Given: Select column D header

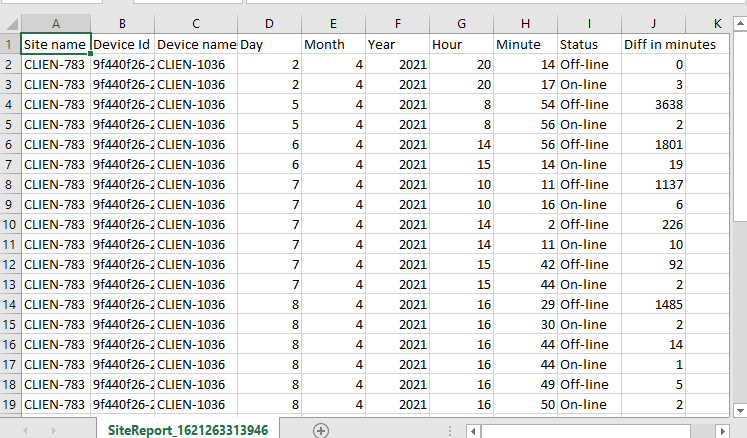Looking at the screenshot, I should point(269,22).
